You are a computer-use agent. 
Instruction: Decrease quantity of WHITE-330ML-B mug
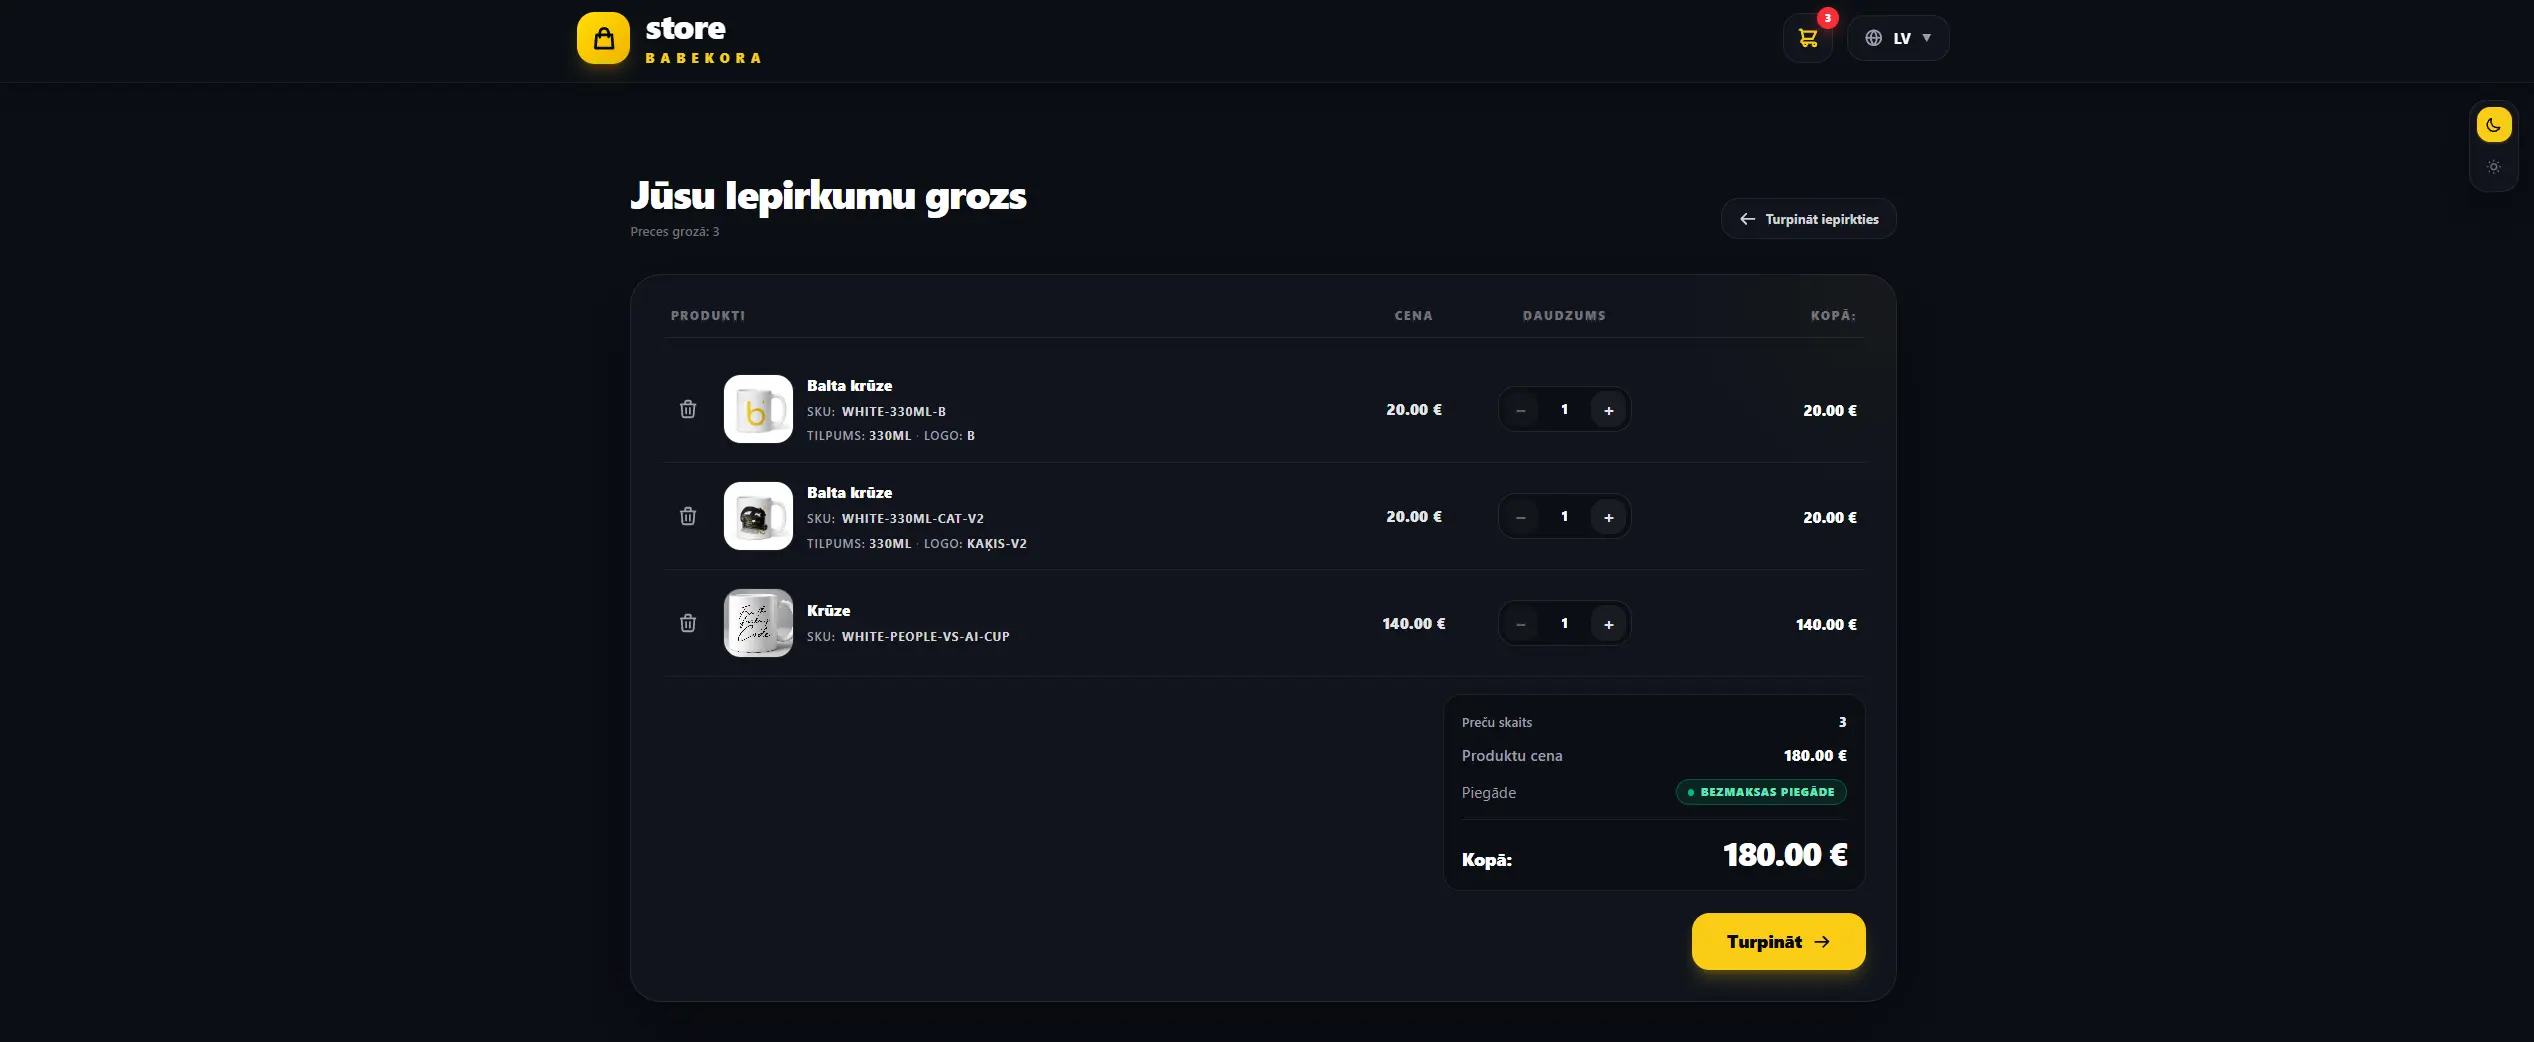pyautogui.click(x=1521, y=410)
